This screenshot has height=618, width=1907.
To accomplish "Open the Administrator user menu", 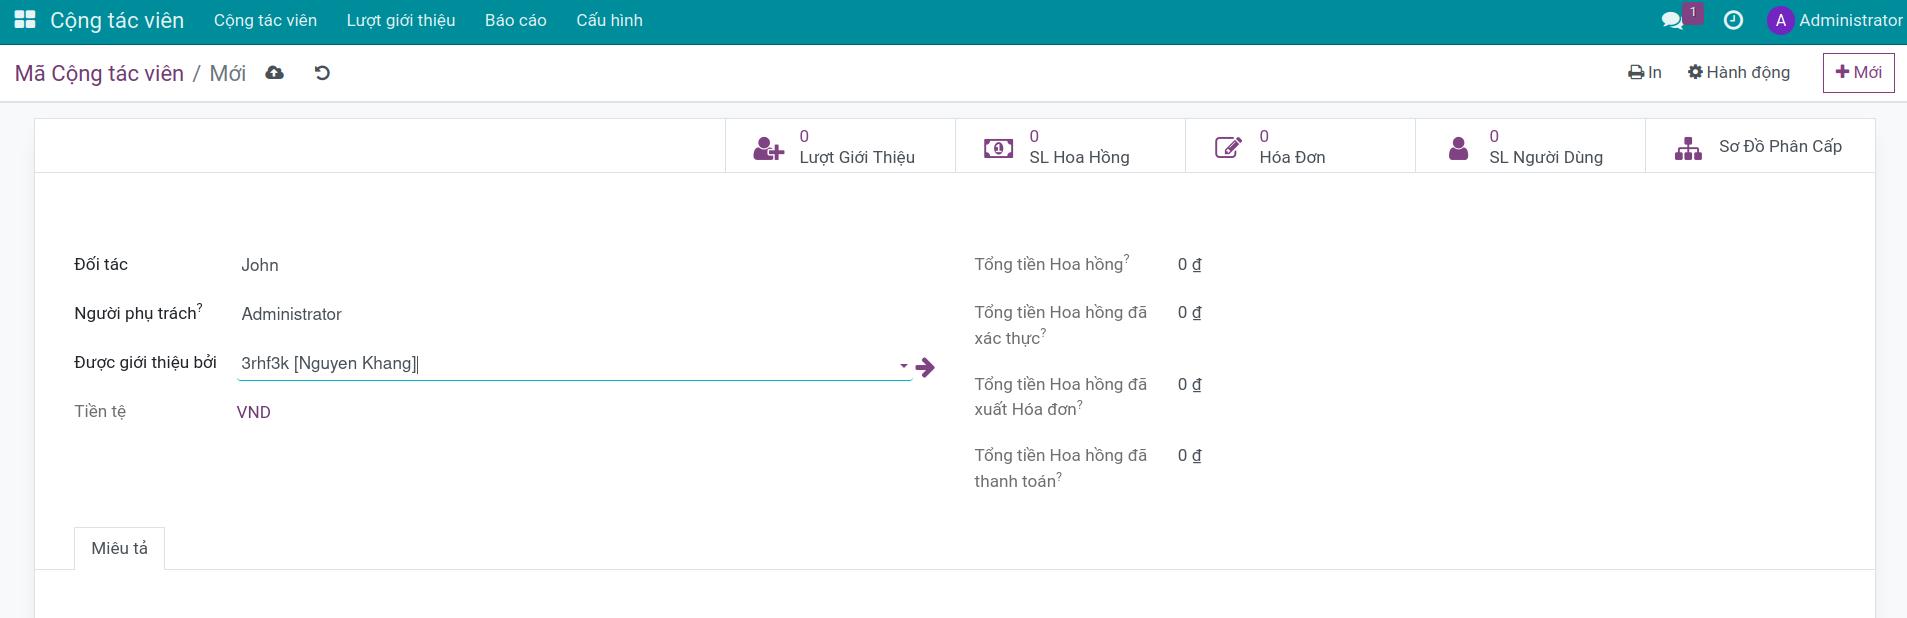I will tap(1835, 20).
